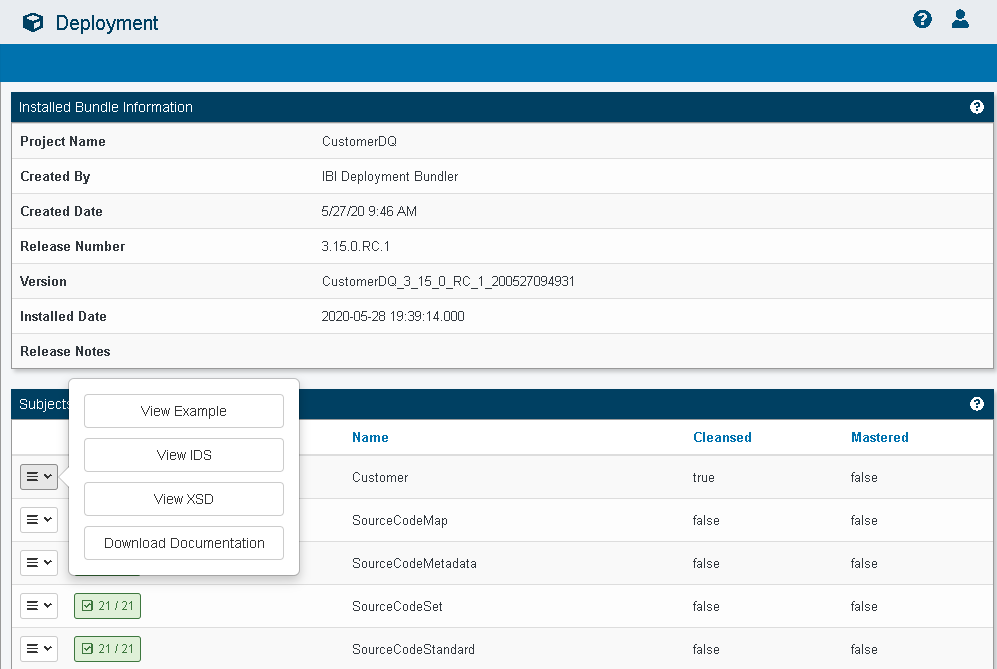Click the Deployment cube logo icon
Screen dimensions: 997x669
tap(32, 23)
